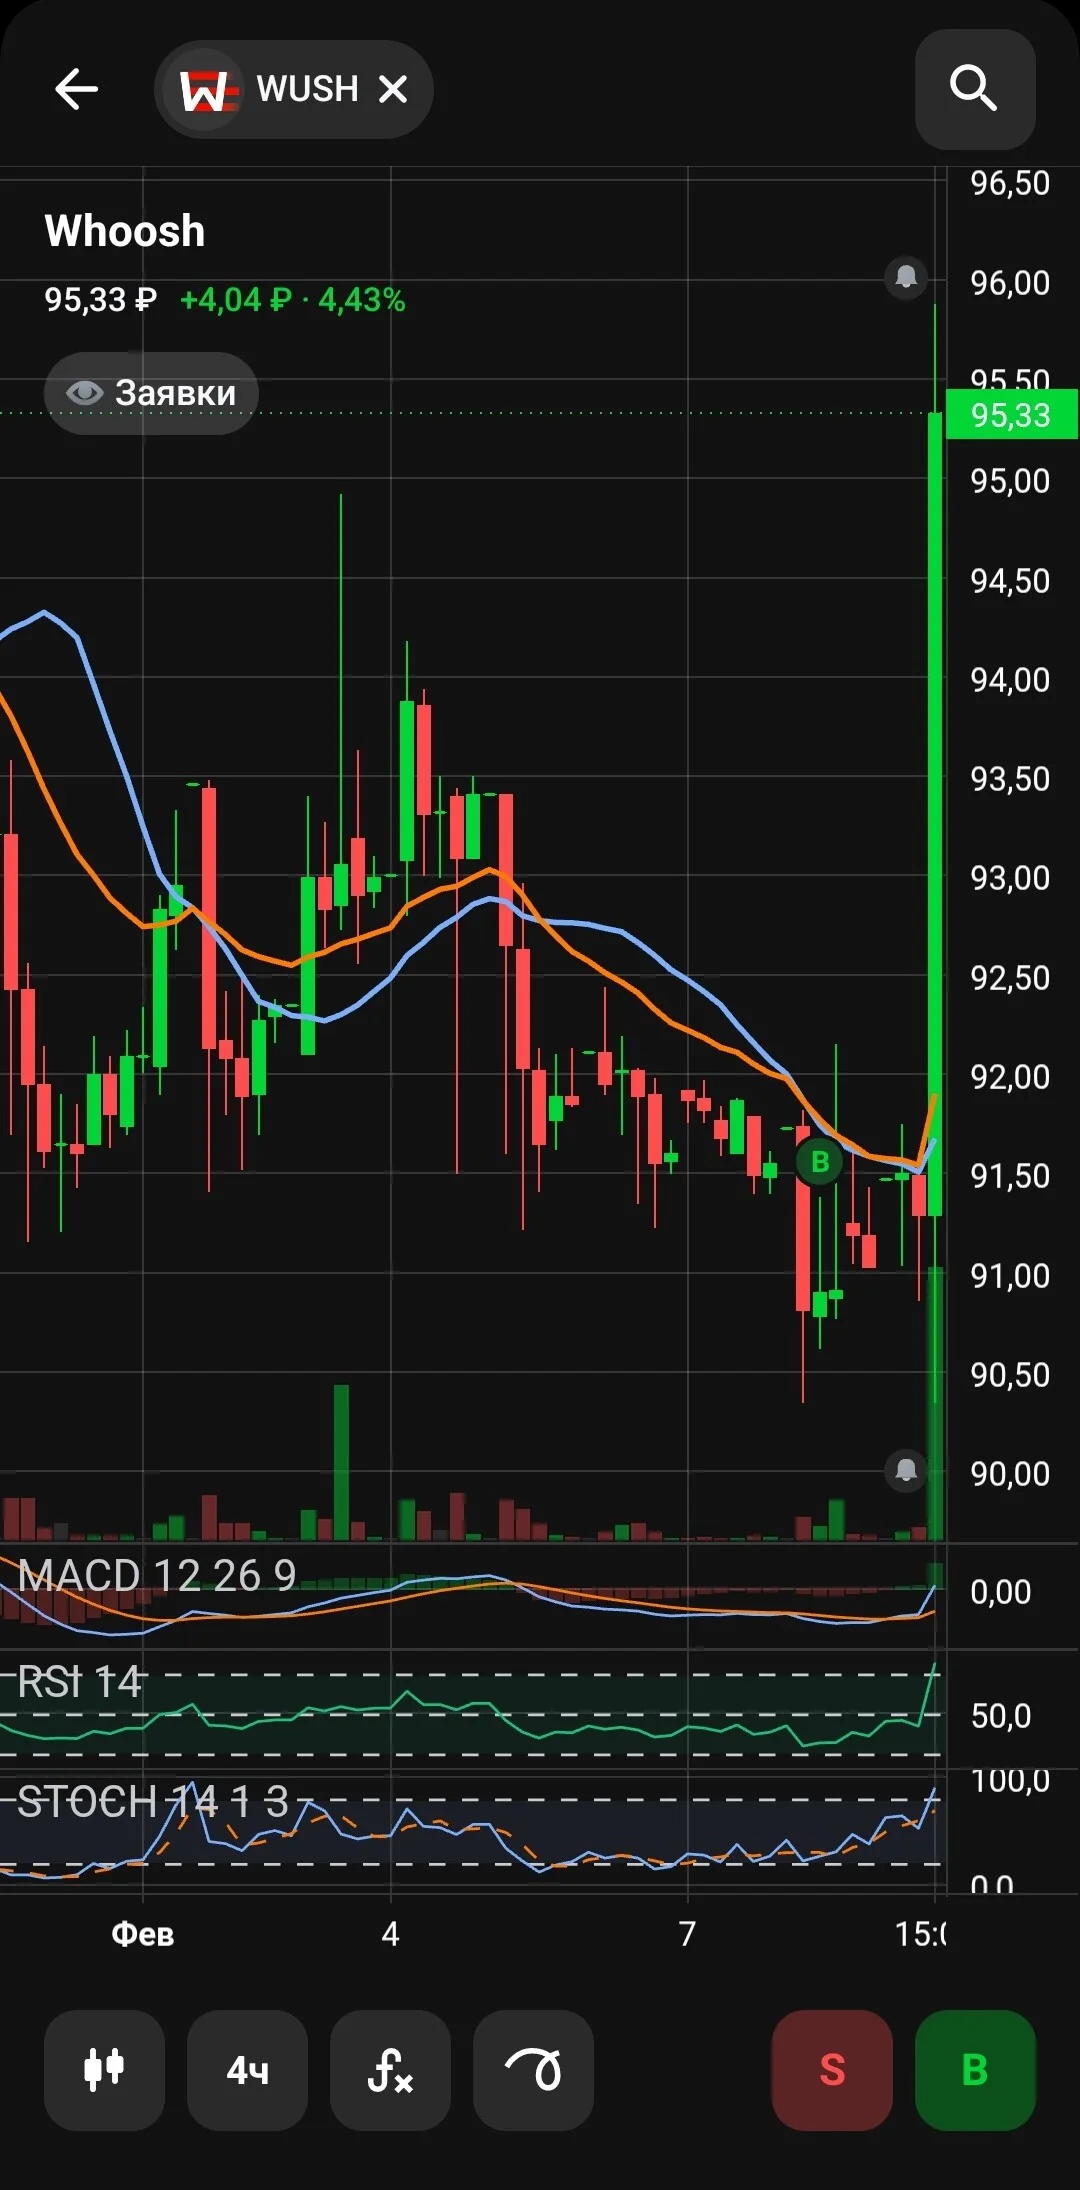The image size is (1080, 2190).
Task: Open search with magnifier icon
Action: (x=974, y=89)
